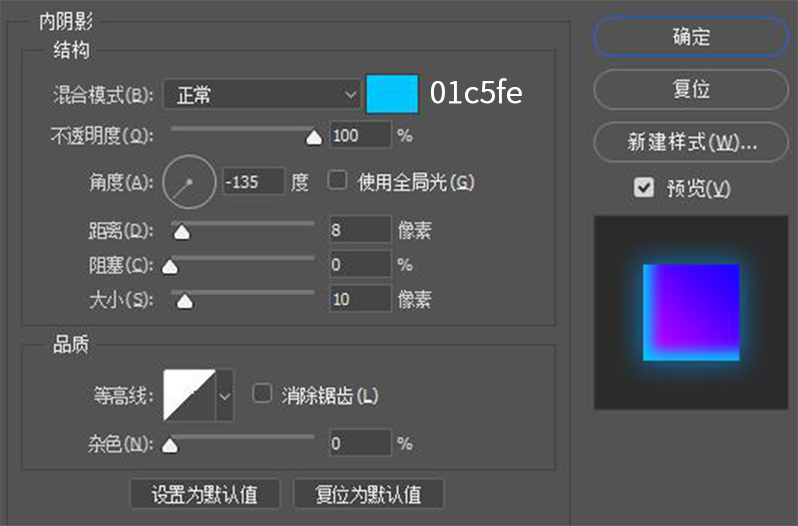798x526 pixels.
Task: Click the 大小 slider handle
Action: (184, 301)
